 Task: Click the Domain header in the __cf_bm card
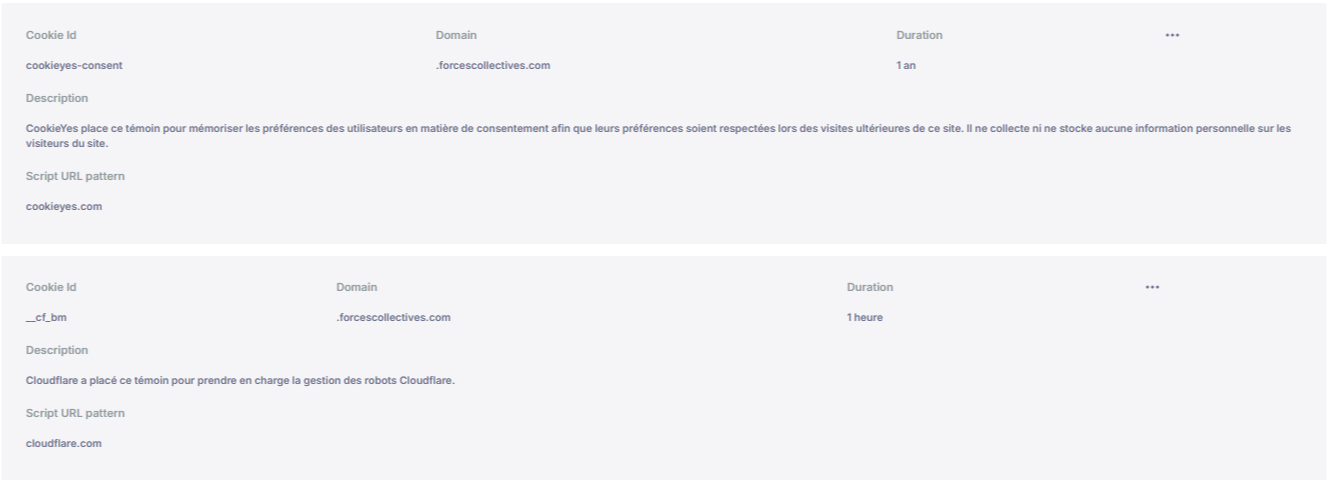pos(357,287)
